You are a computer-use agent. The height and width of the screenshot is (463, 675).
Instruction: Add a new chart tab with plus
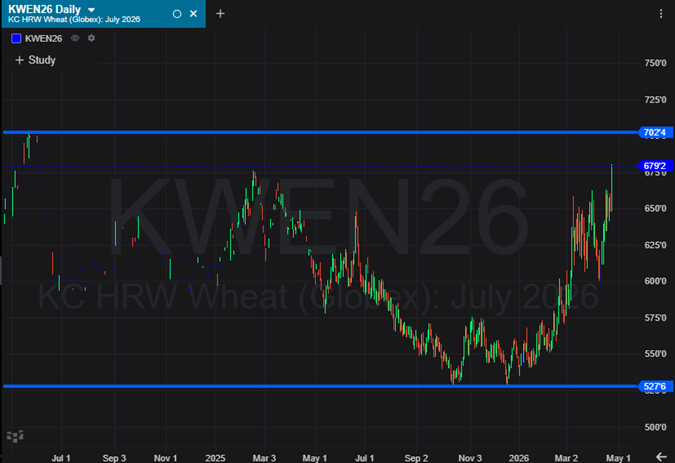click(220, 14)
